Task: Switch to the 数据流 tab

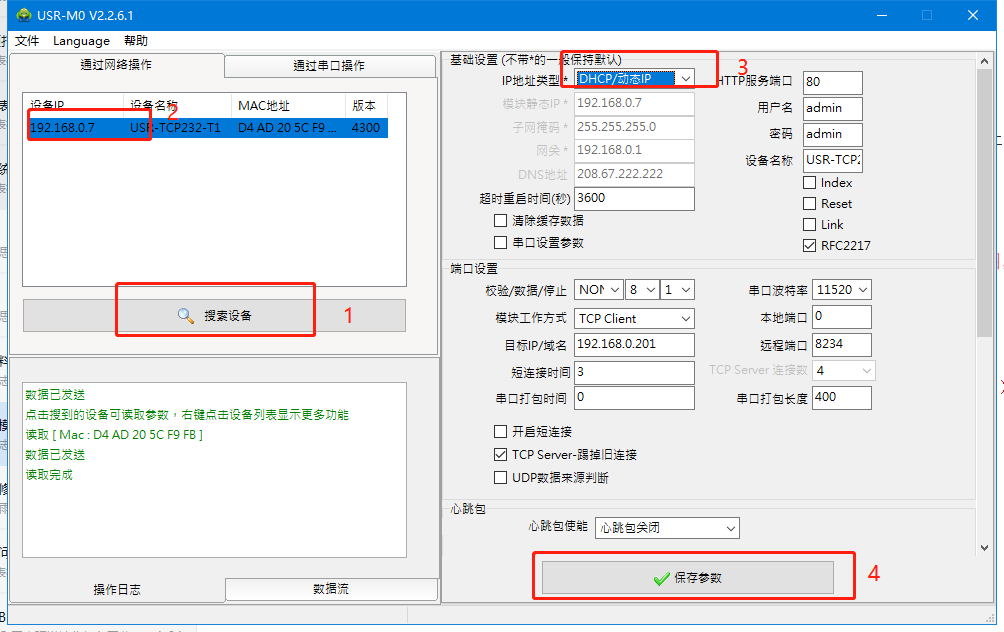Action: pyautogui.click(x=331, y=590)
